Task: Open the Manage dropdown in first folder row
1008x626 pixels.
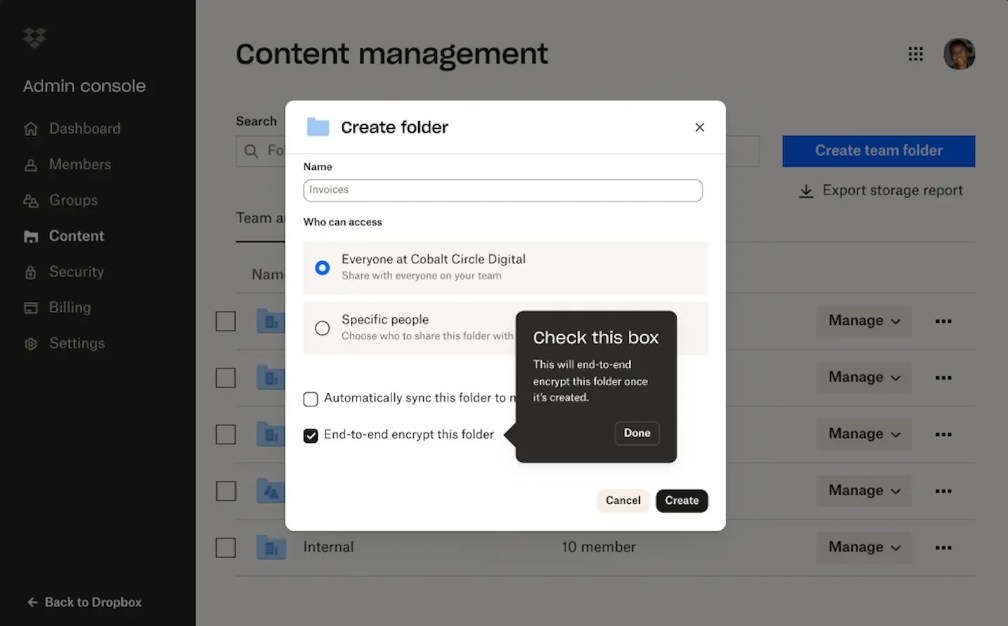Action: [x=864, y=321]
